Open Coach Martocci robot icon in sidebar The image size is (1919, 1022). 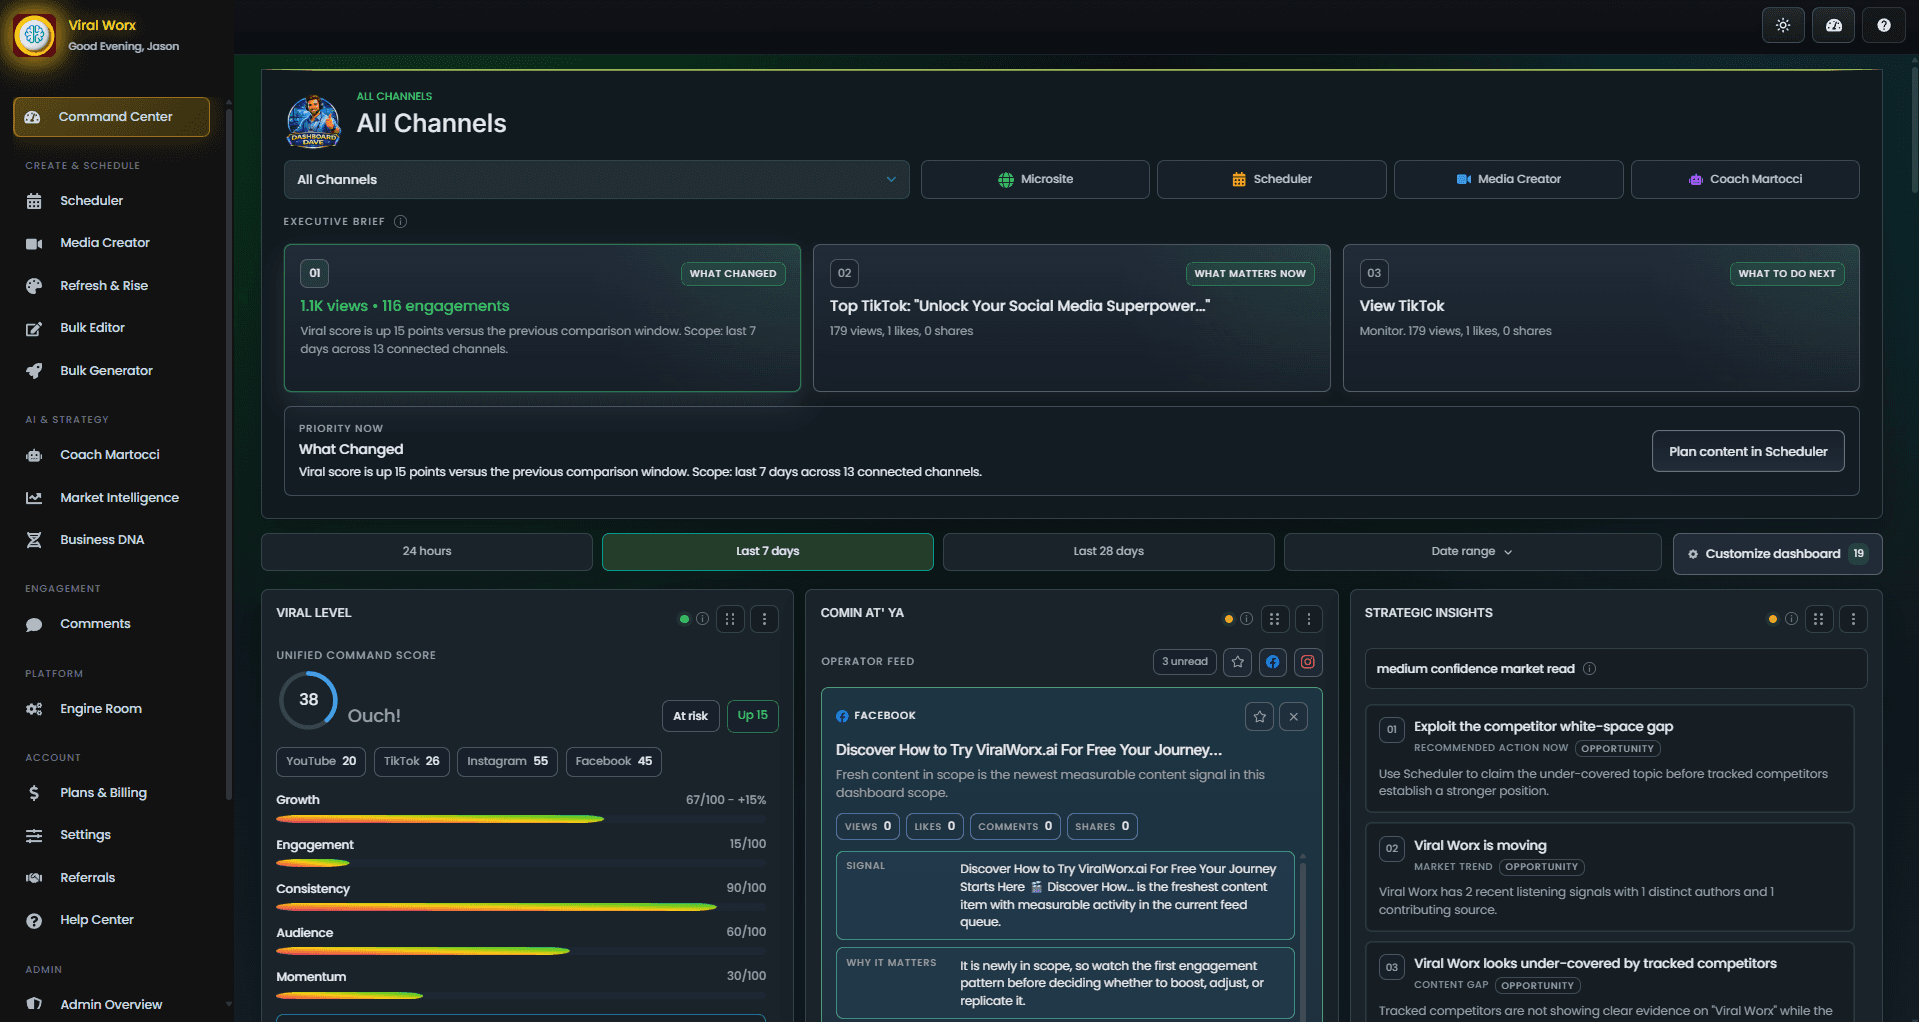34,455
